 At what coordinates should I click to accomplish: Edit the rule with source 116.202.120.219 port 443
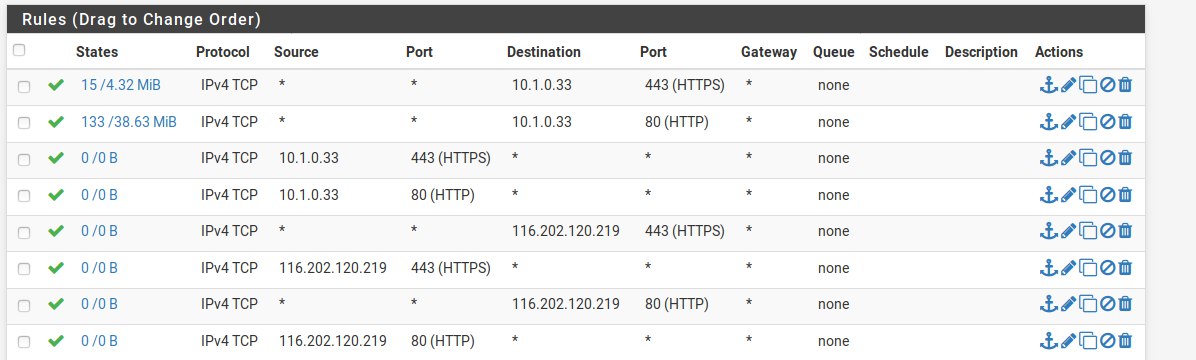click(x=1069, y=268)
